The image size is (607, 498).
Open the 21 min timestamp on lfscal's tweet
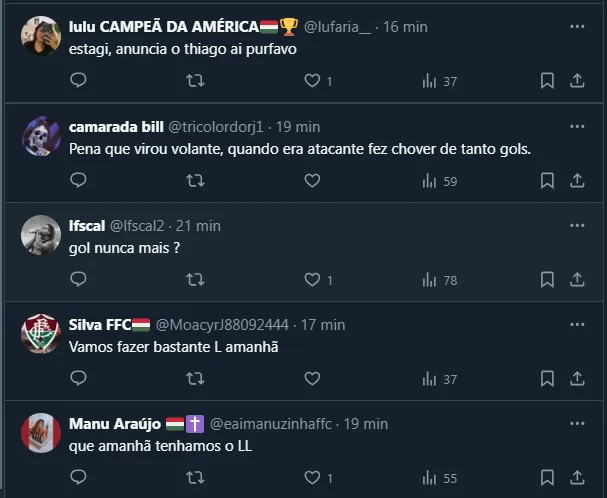tap(199, 226)
